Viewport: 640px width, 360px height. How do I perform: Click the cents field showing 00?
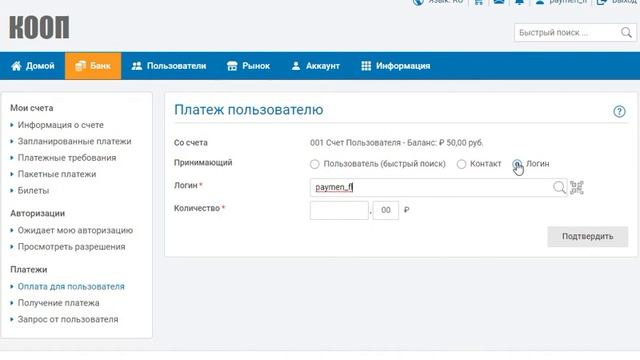[386, 210]
